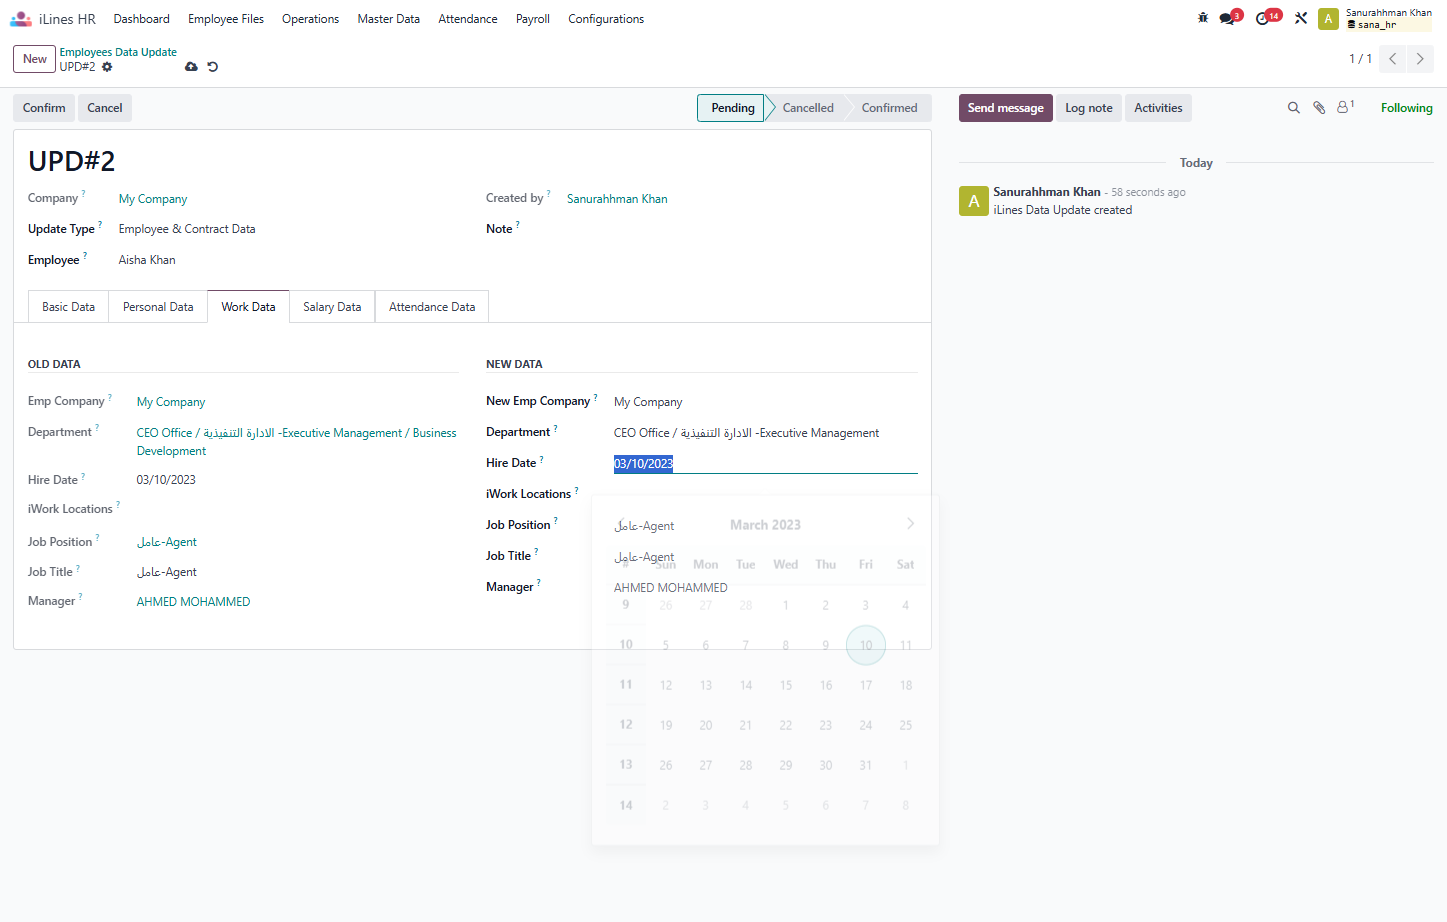Open the conversations message icon
Viewport: 1447px width, 922px height.
click(x=1228, y=18)
